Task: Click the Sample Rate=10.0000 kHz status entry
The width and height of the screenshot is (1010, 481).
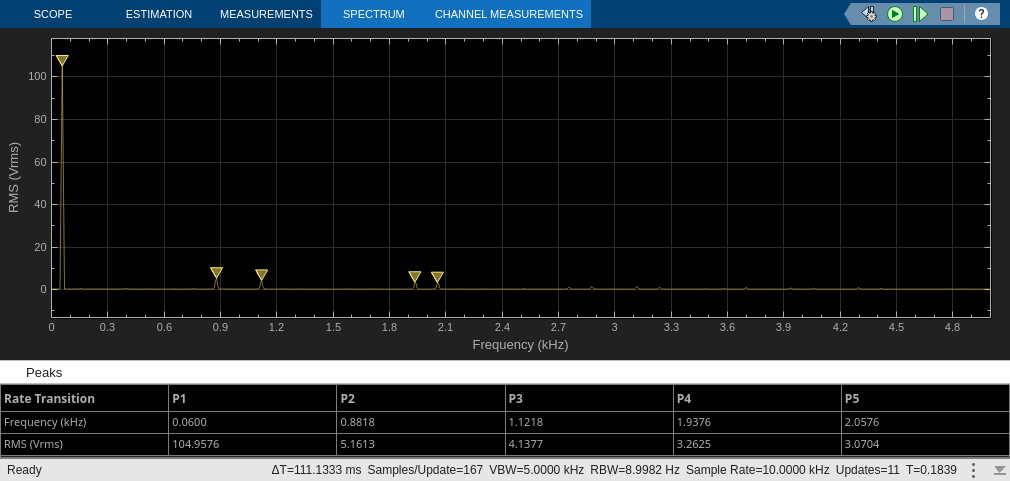Action: tap(758, 470)
